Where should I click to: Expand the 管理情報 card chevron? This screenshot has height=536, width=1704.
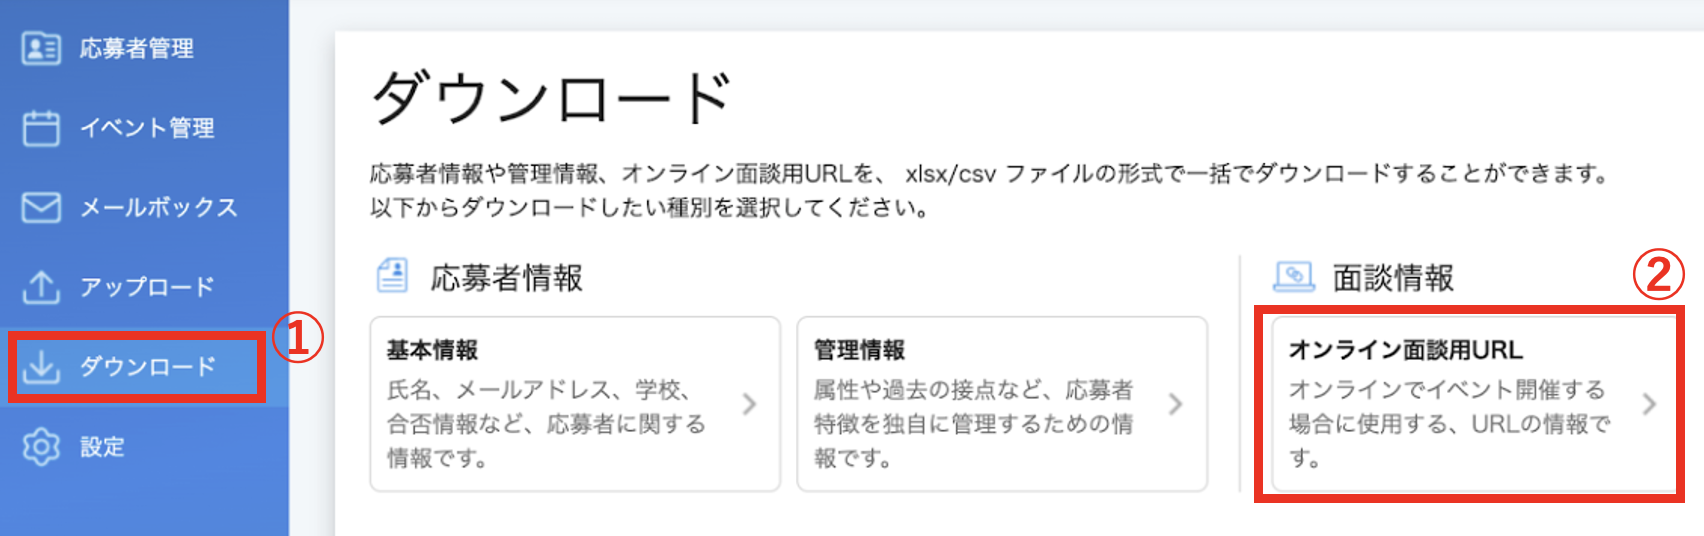point(1176,404)
